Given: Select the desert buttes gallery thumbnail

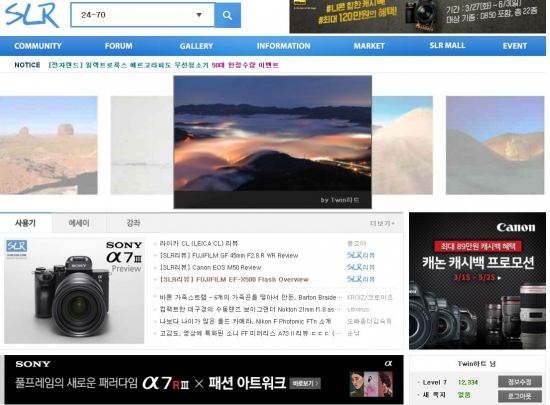Looking at the screenshot, I should [x=49, y=145].
